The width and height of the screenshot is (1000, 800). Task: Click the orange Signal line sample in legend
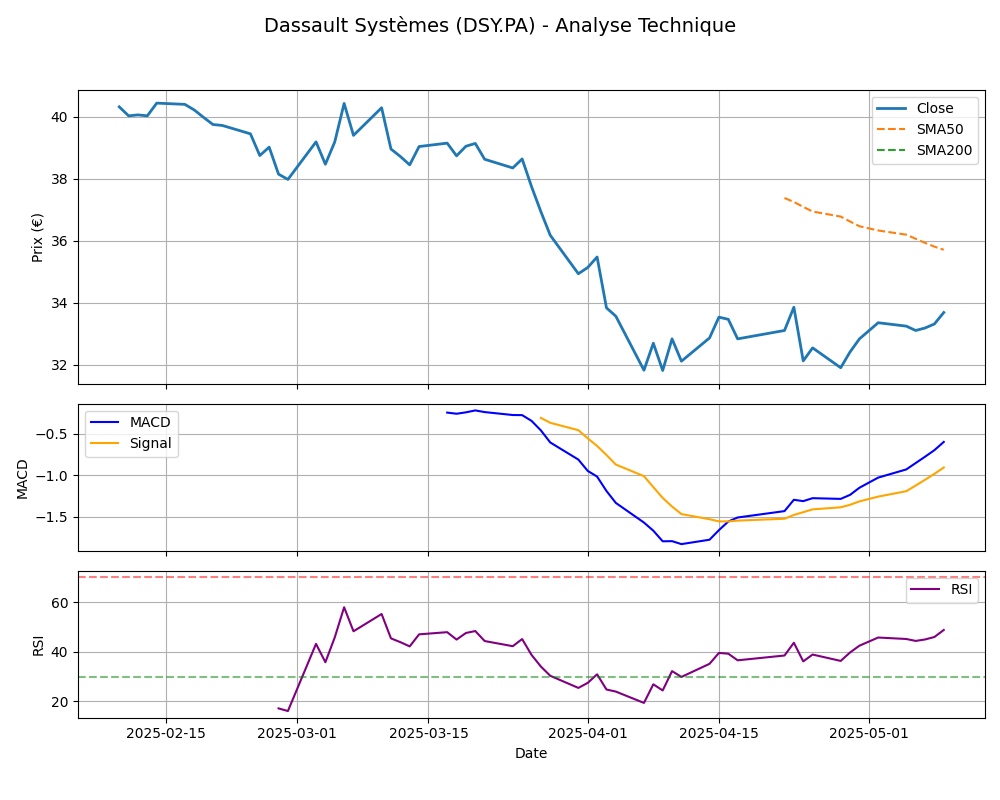click(x=105, y=443)
